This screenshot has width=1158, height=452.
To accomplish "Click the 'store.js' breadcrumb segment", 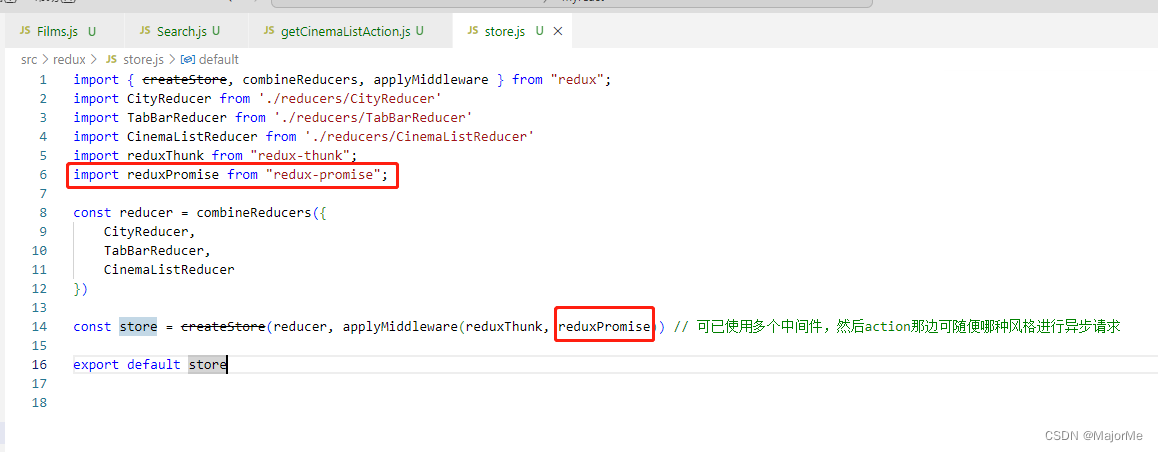I will [145, 59].
